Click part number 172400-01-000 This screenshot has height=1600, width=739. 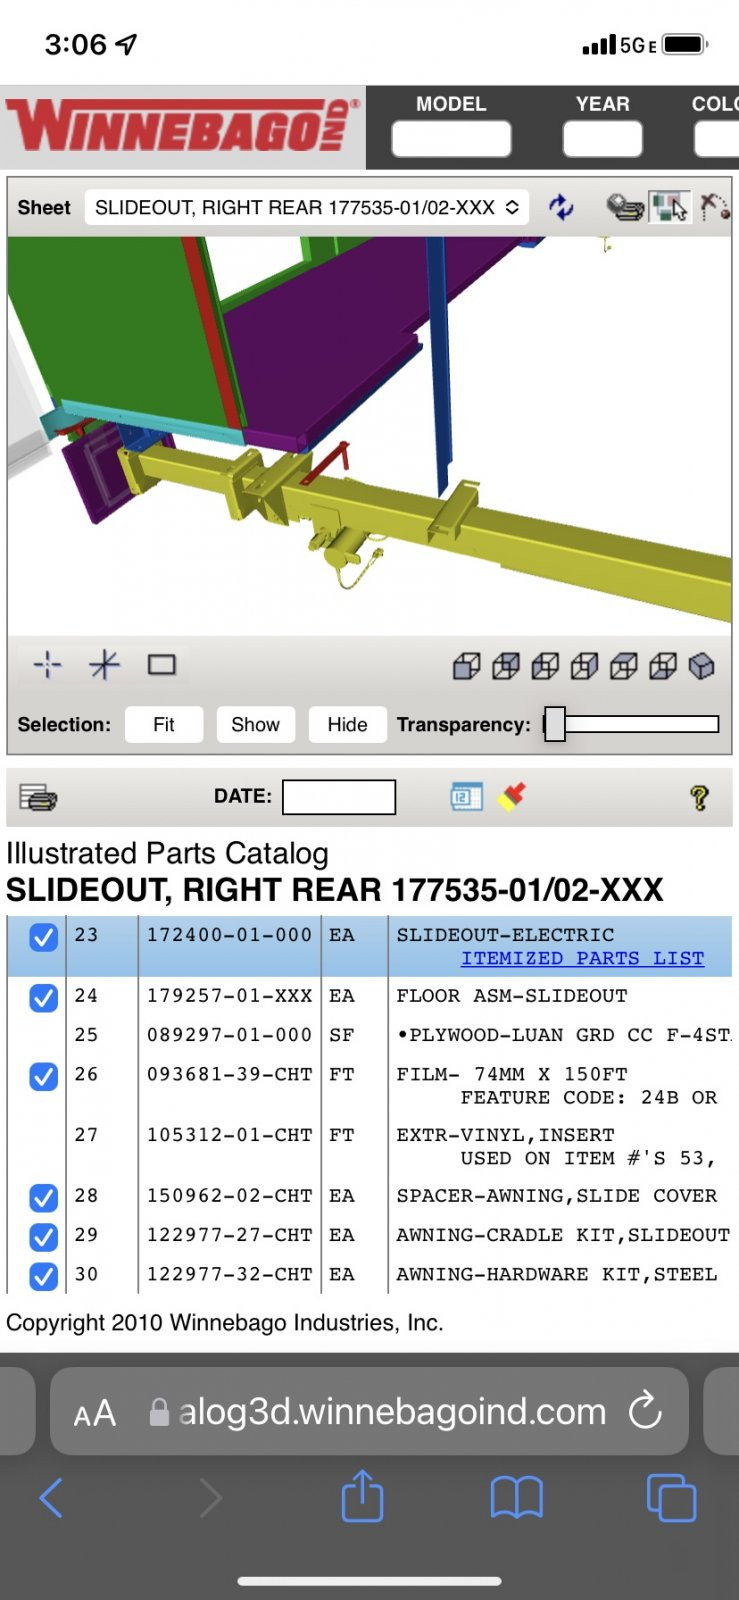point(229,935)
